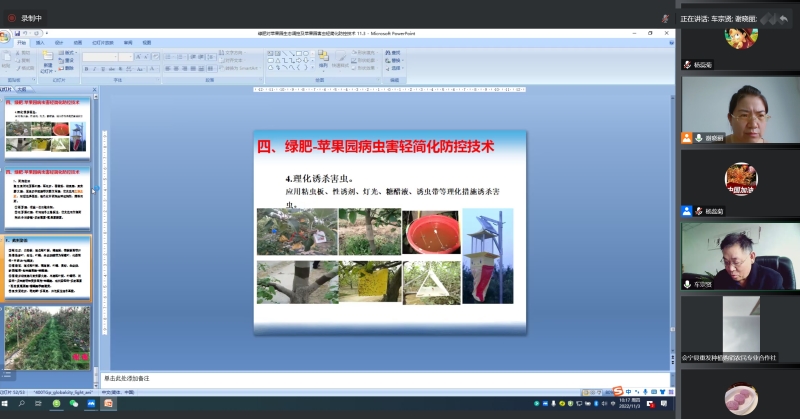Open WeChat from the Windows taskbar

tap(74, 404)
